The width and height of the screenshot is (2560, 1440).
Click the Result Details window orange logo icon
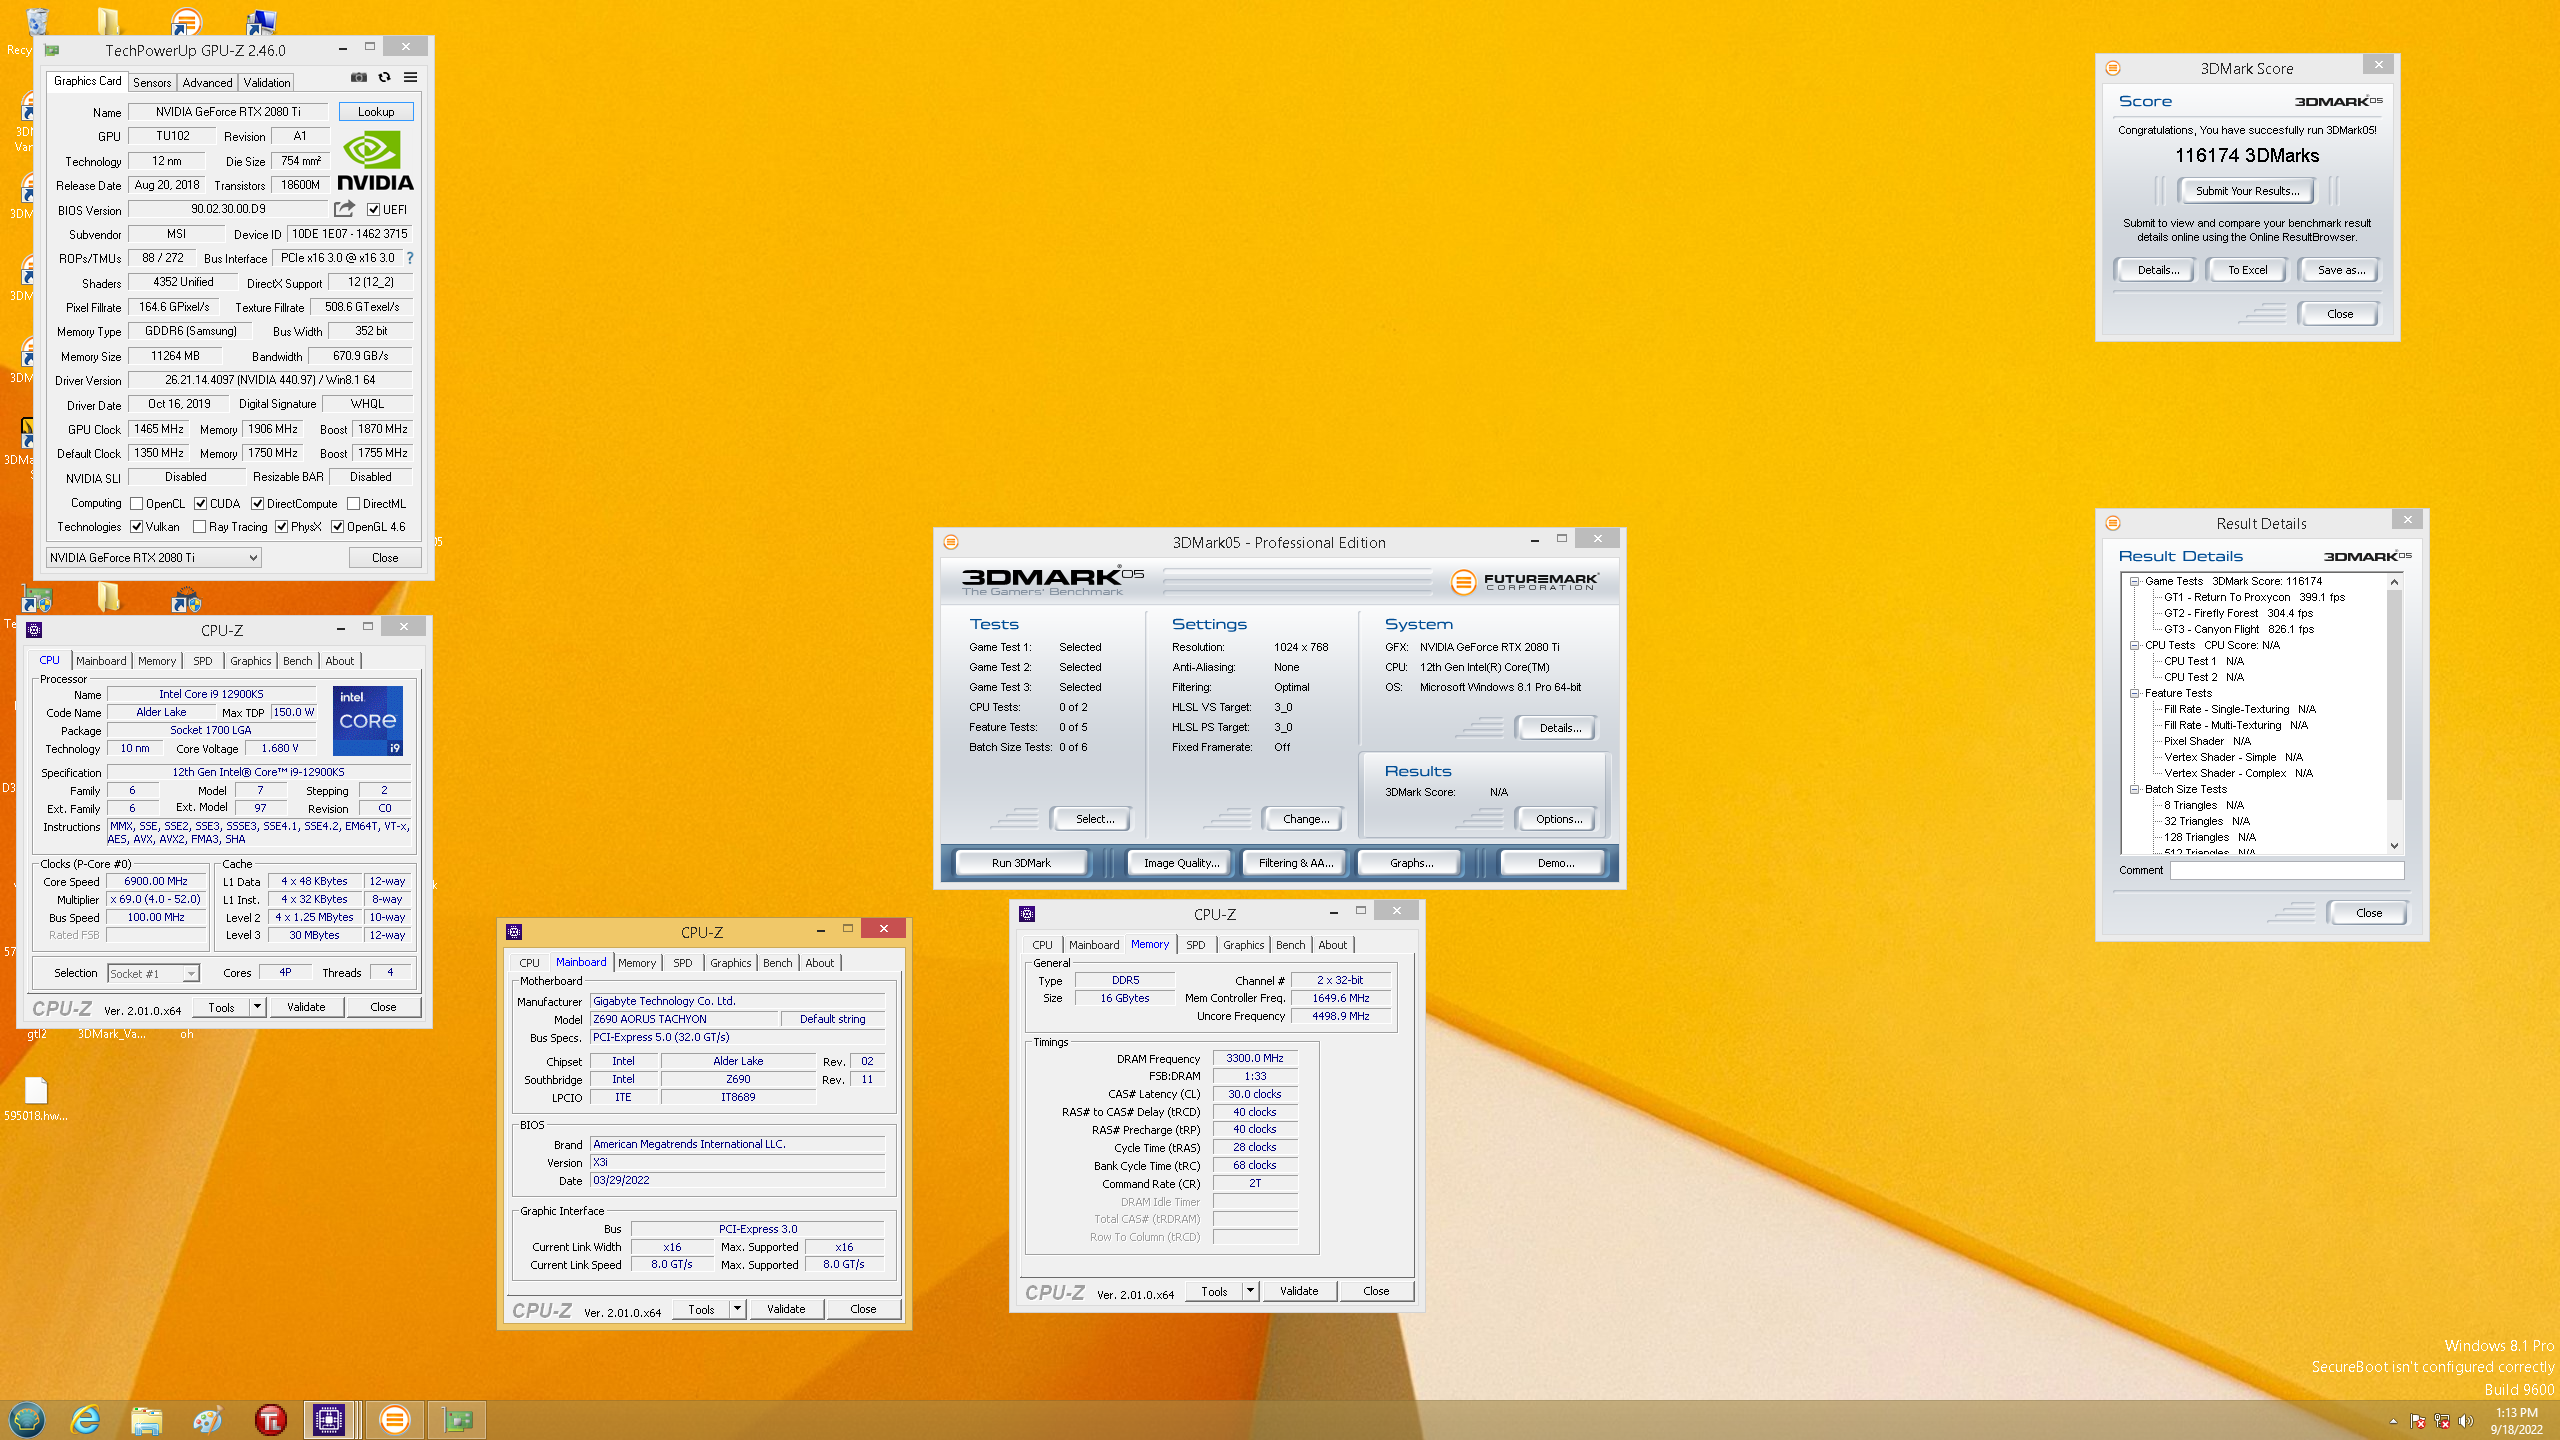click(2113, 523)
